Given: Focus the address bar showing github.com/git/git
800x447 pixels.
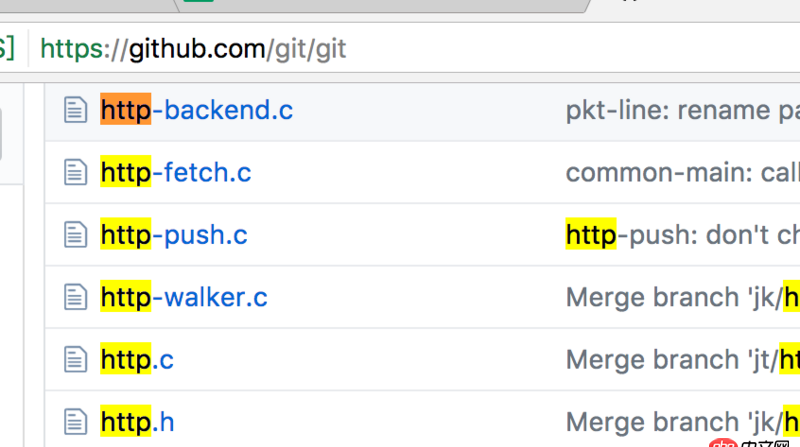Looking at the screenshot, I should tap(413, 48).
